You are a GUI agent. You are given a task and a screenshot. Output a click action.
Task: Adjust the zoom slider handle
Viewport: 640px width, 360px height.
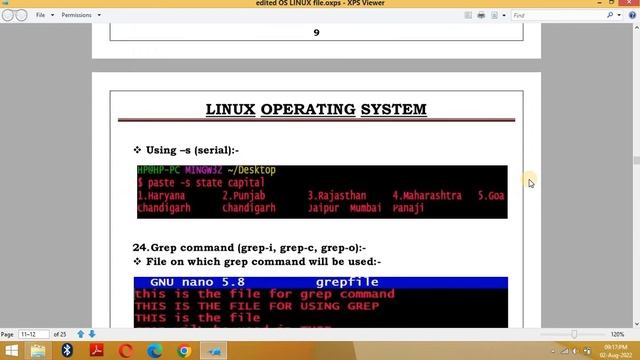574,334
